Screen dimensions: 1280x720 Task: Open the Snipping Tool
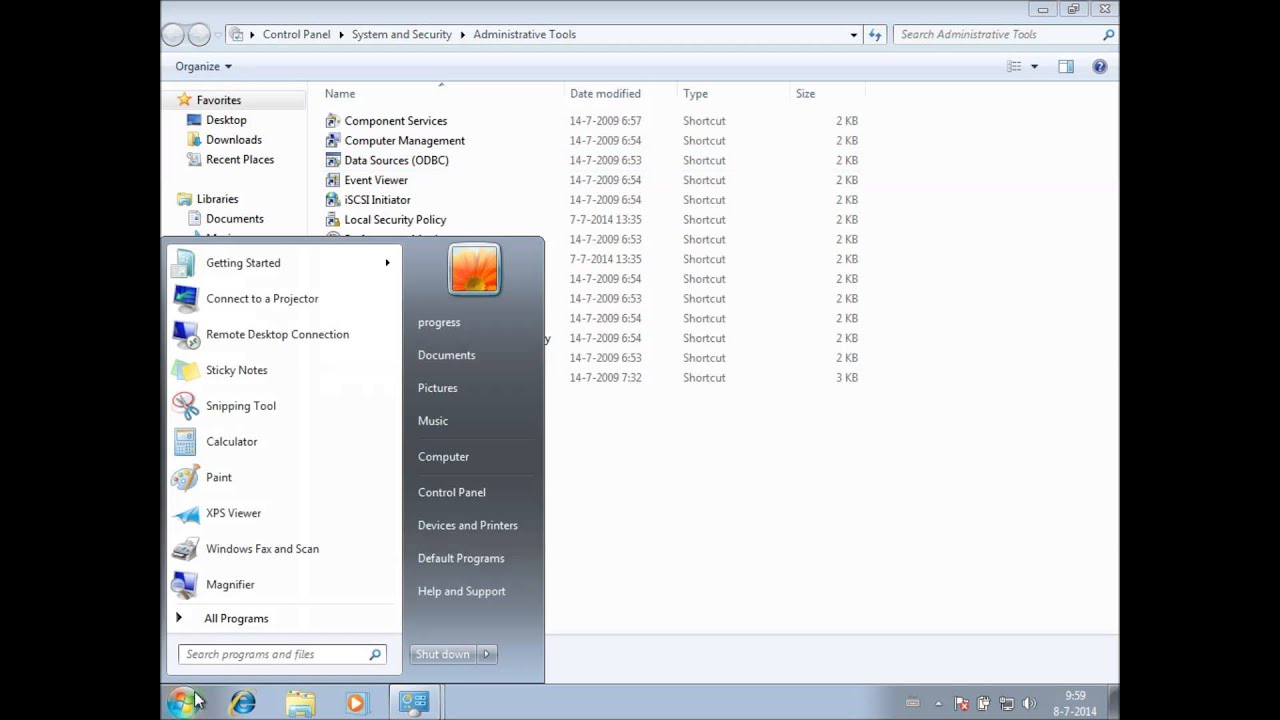[x=284, y=406]
